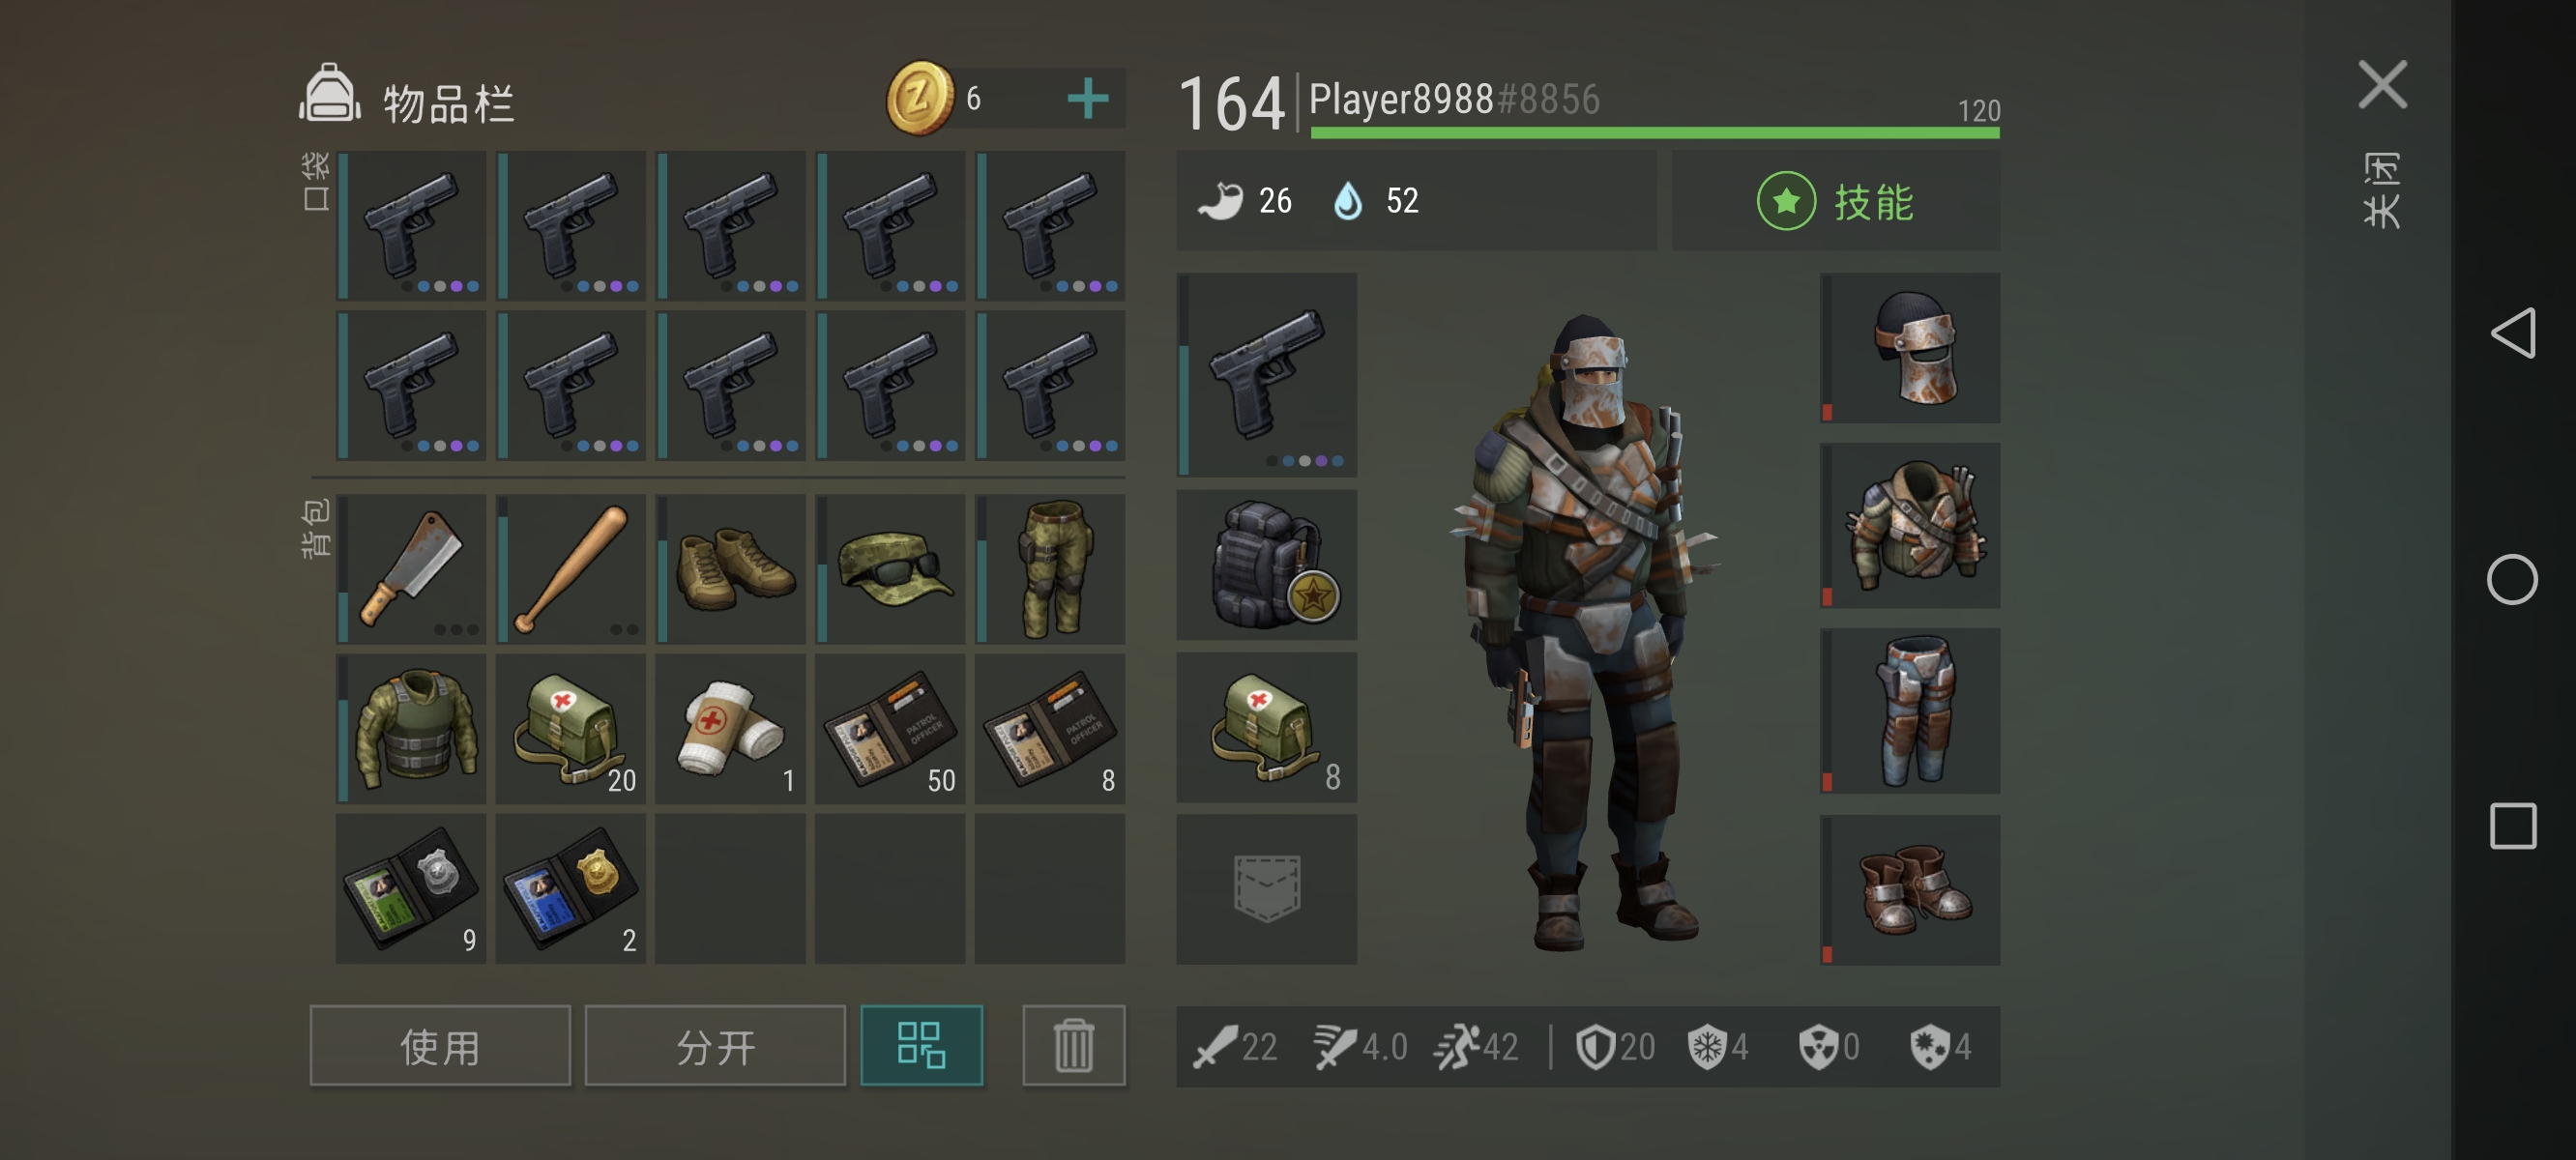Click the green health progress bar
This screenshot has width=2576, height=1160.
click(x=1655, y=133)
